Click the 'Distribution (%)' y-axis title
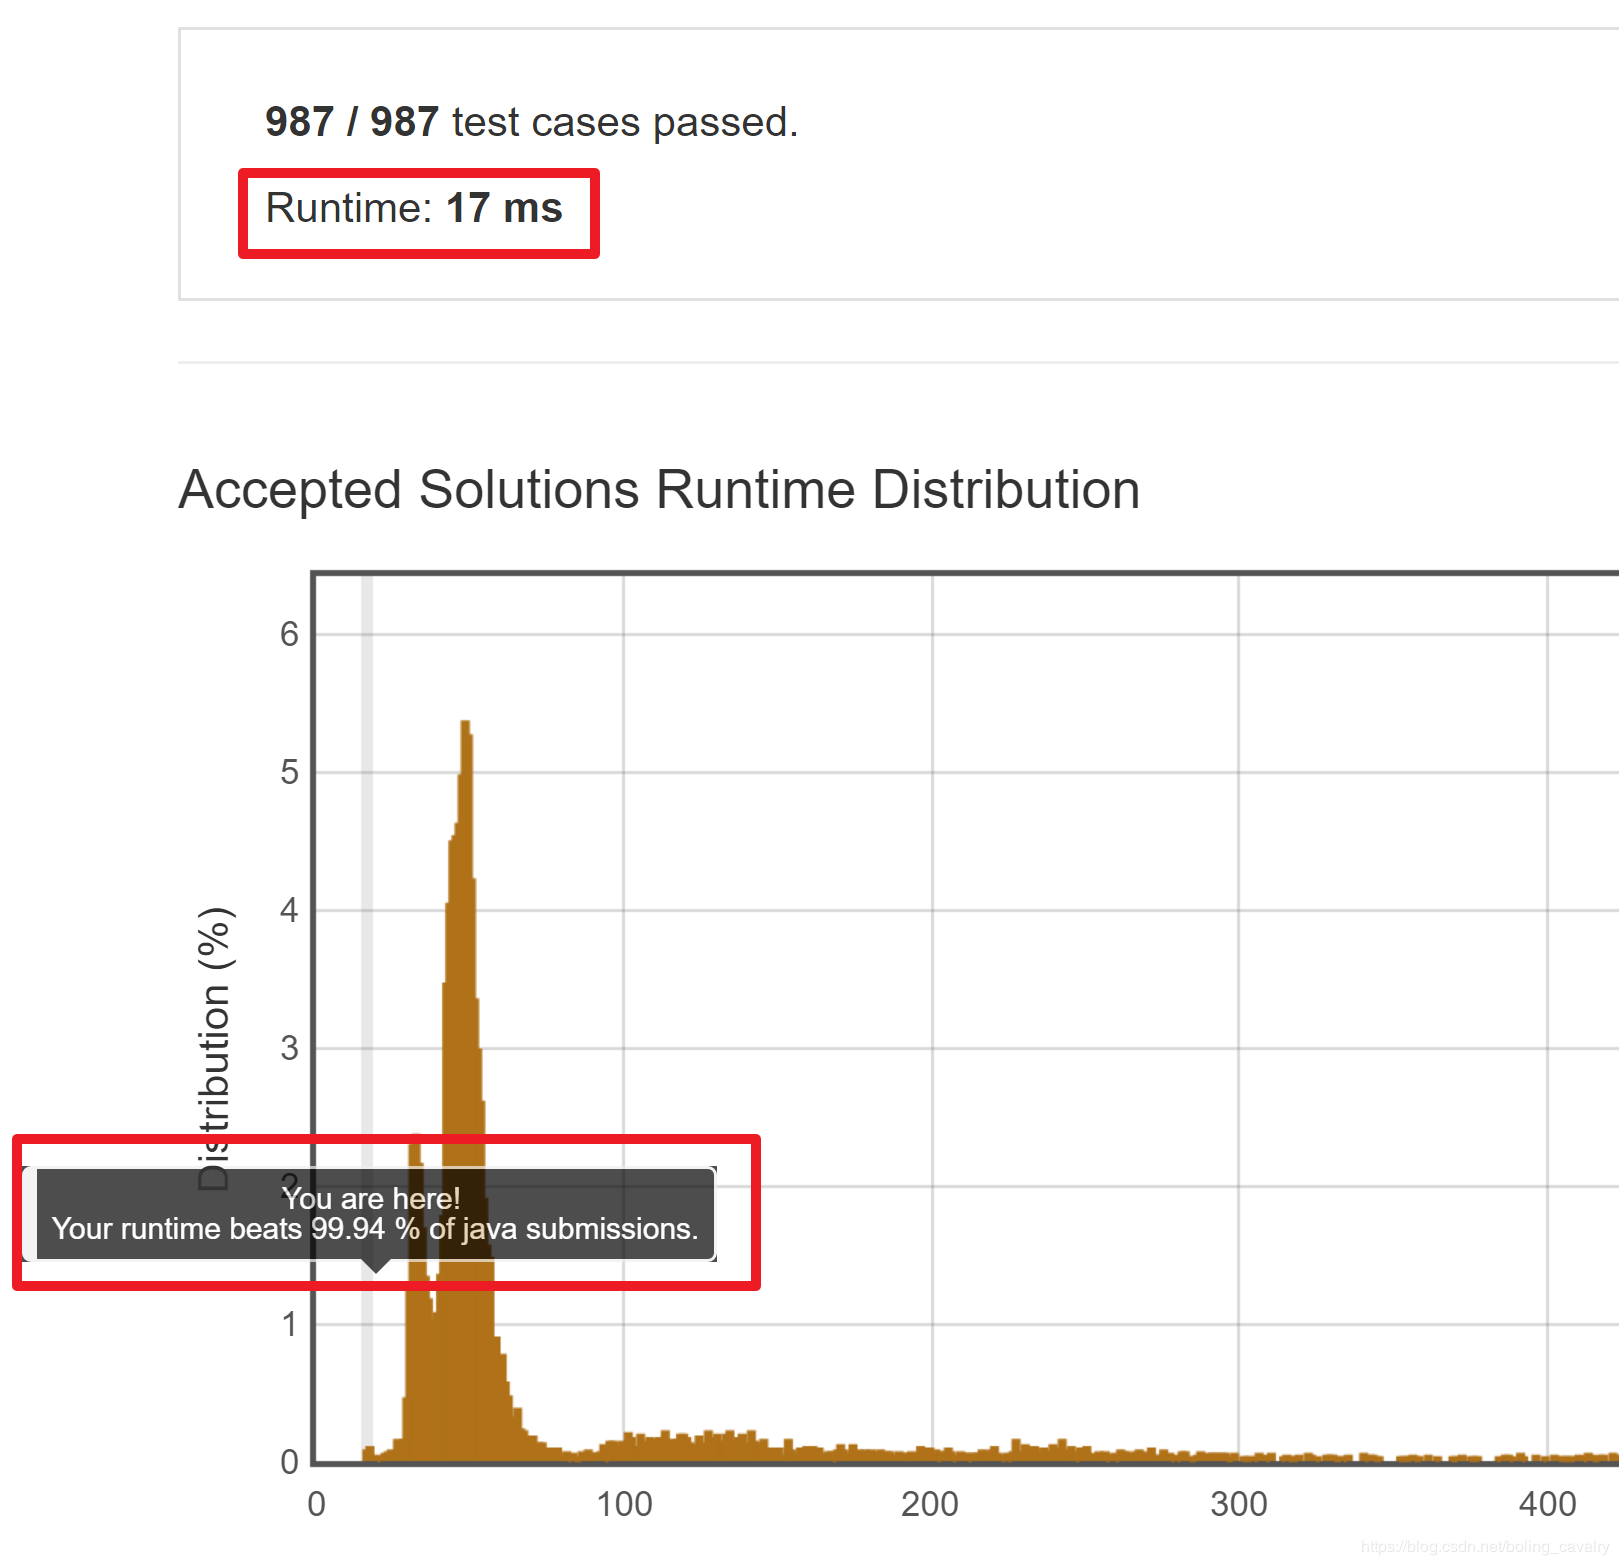The height and width of the screenshot is (1565, 1619). pos(214,1048)
